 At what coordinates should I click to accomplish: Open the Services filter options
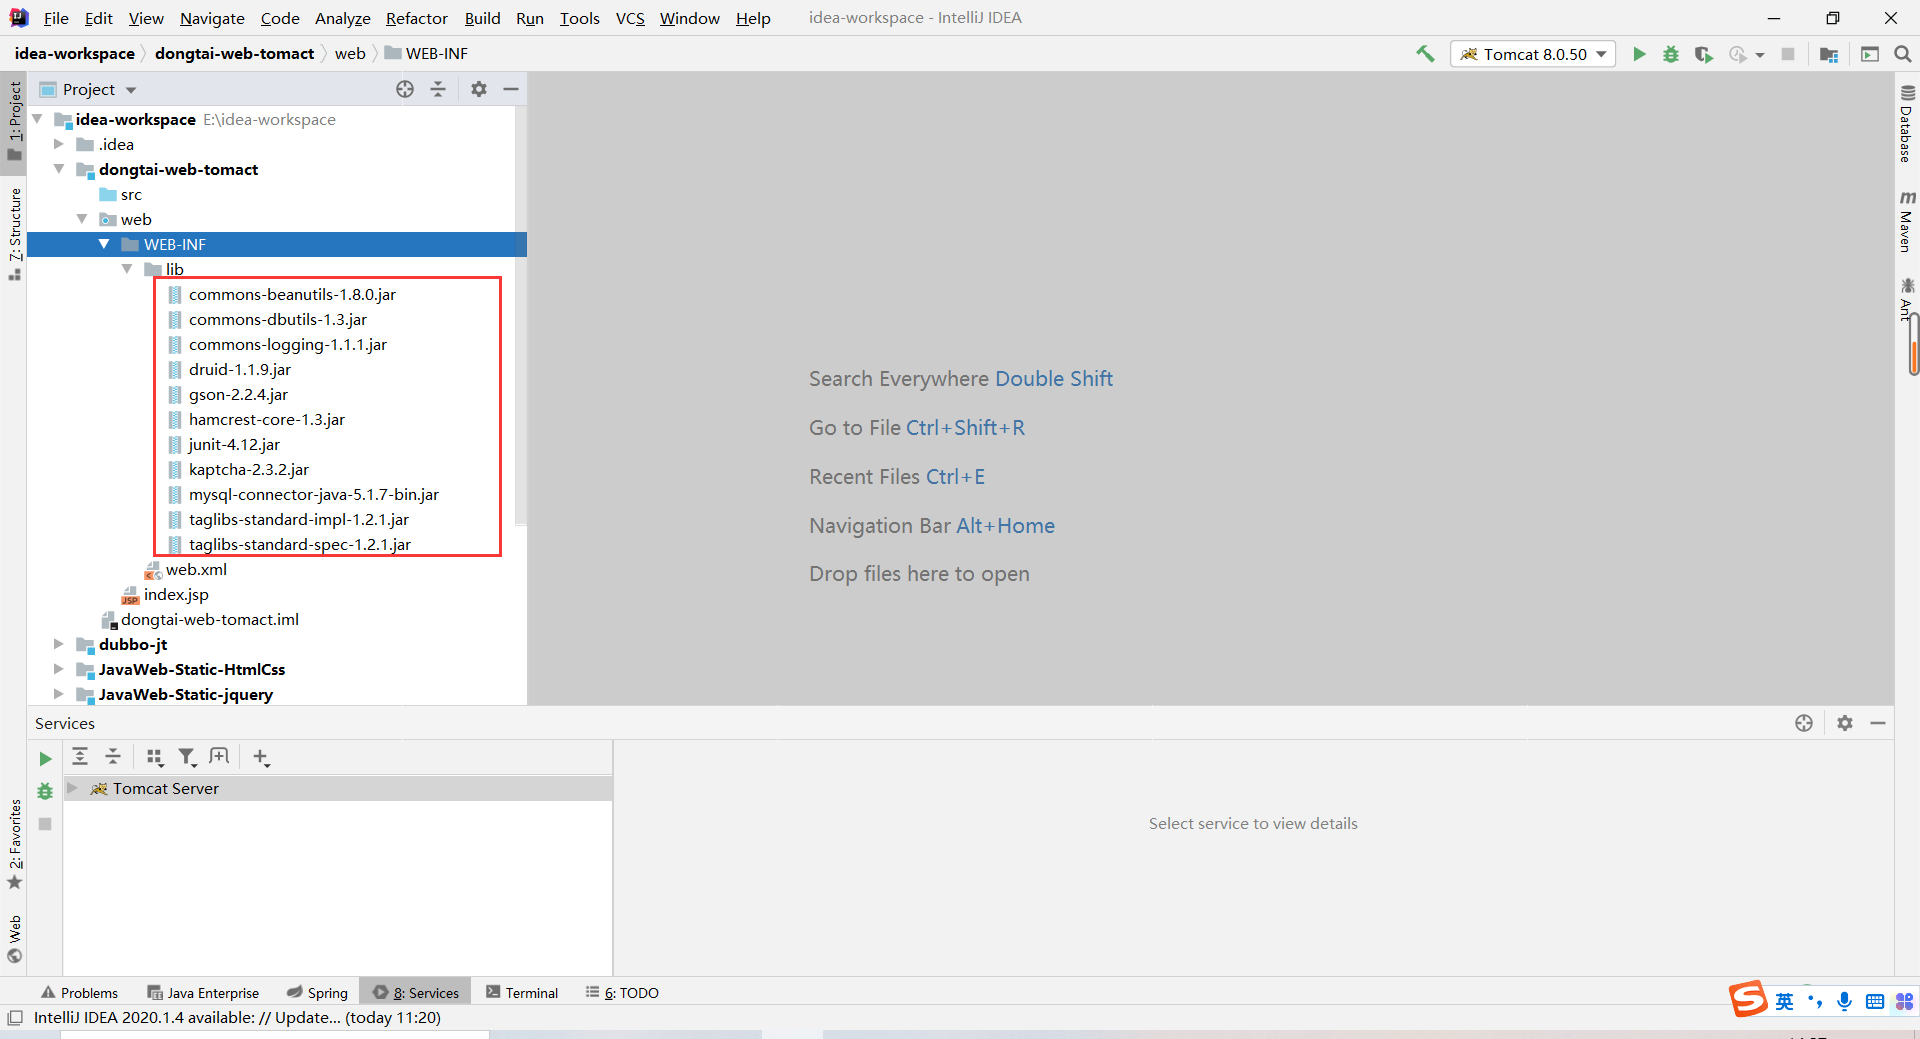coord(187,757)
